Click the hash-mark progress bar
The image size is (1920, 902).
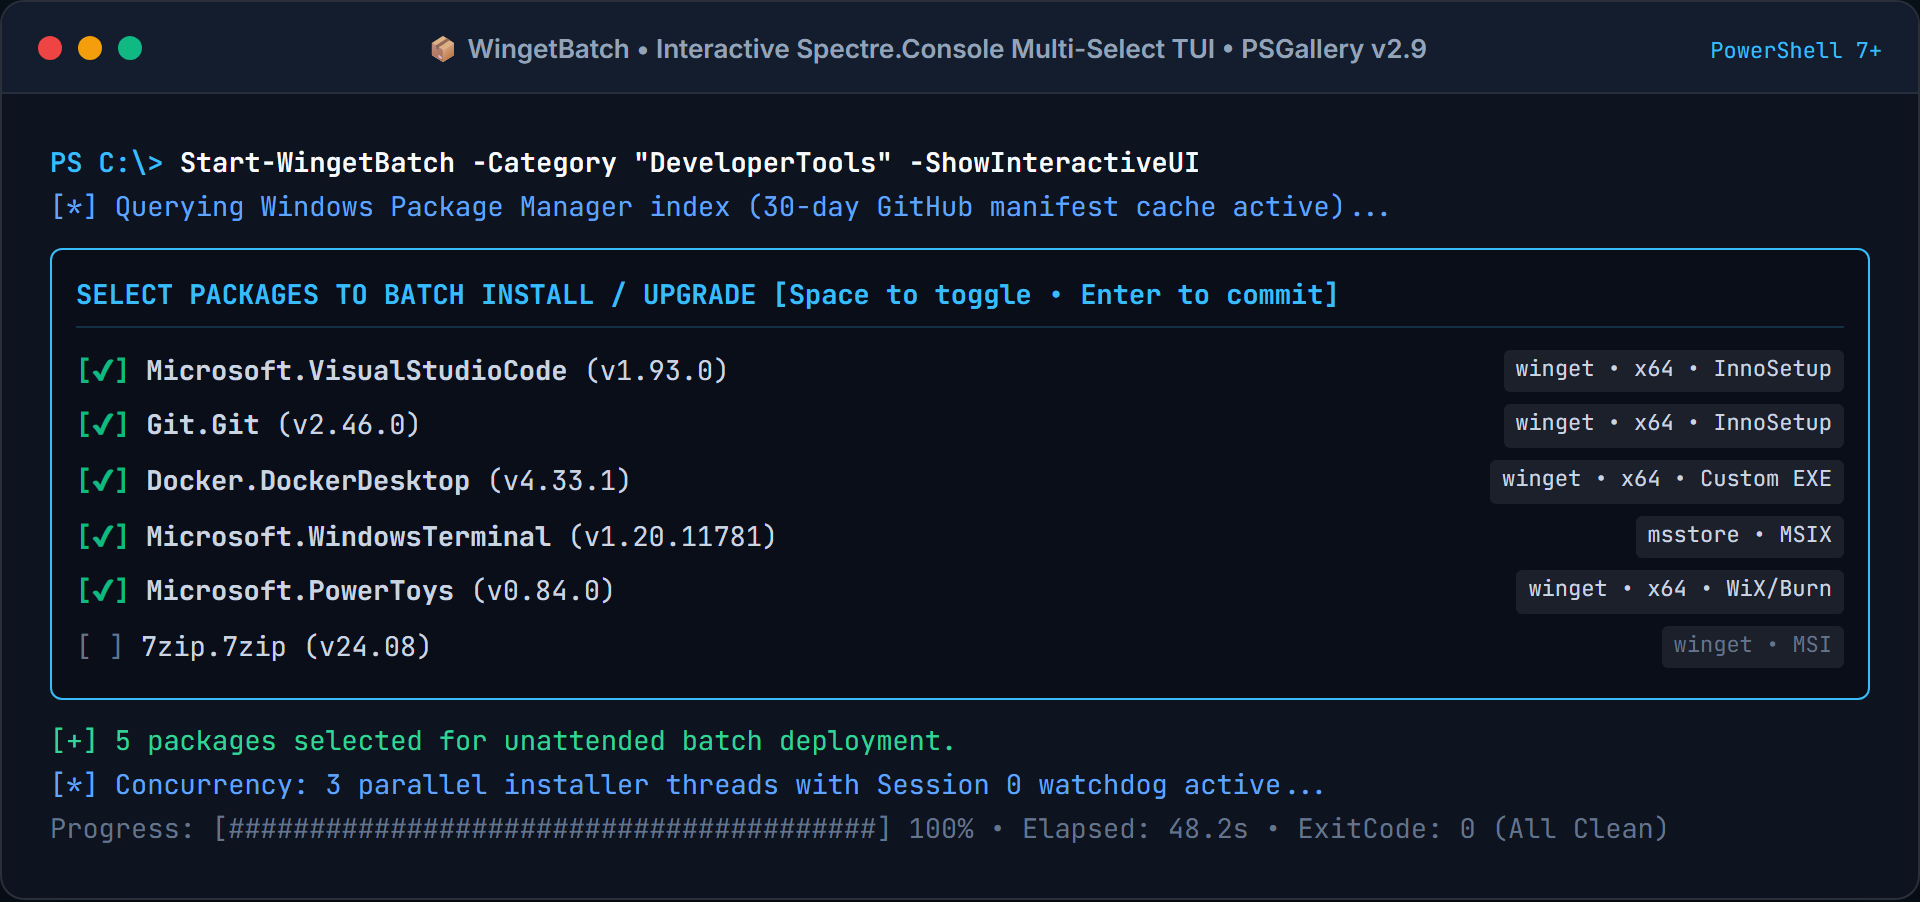click(551, 829)
